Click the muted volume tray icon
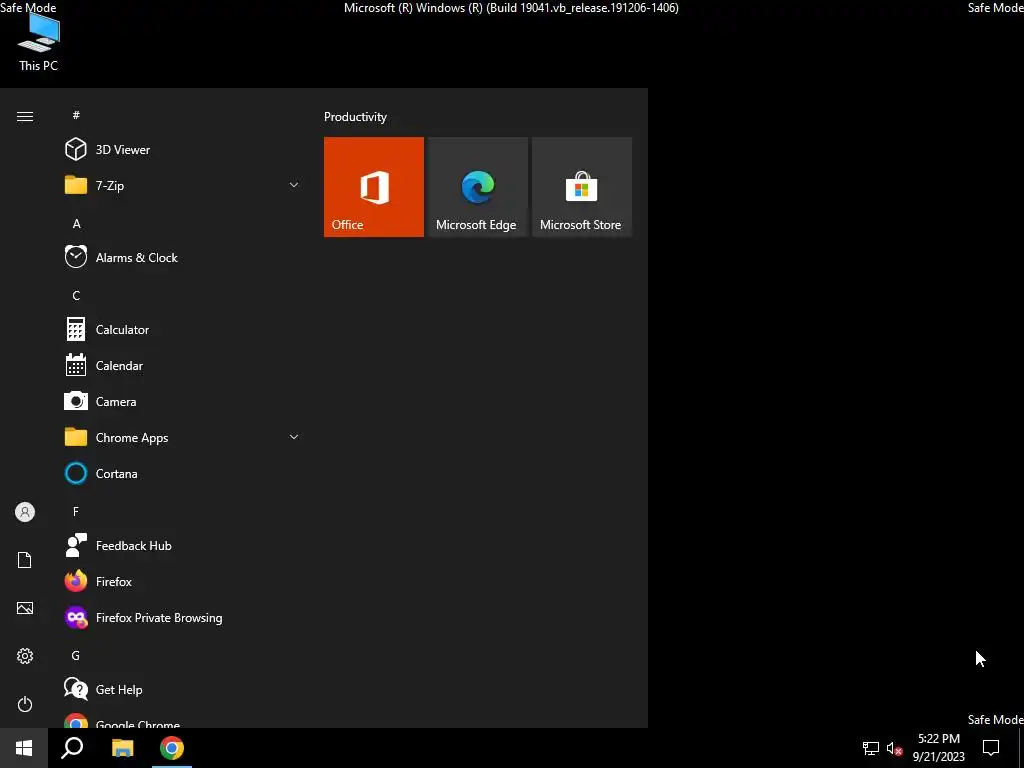This screenshot has width=1024, height=768. click(x=895, y=748)
